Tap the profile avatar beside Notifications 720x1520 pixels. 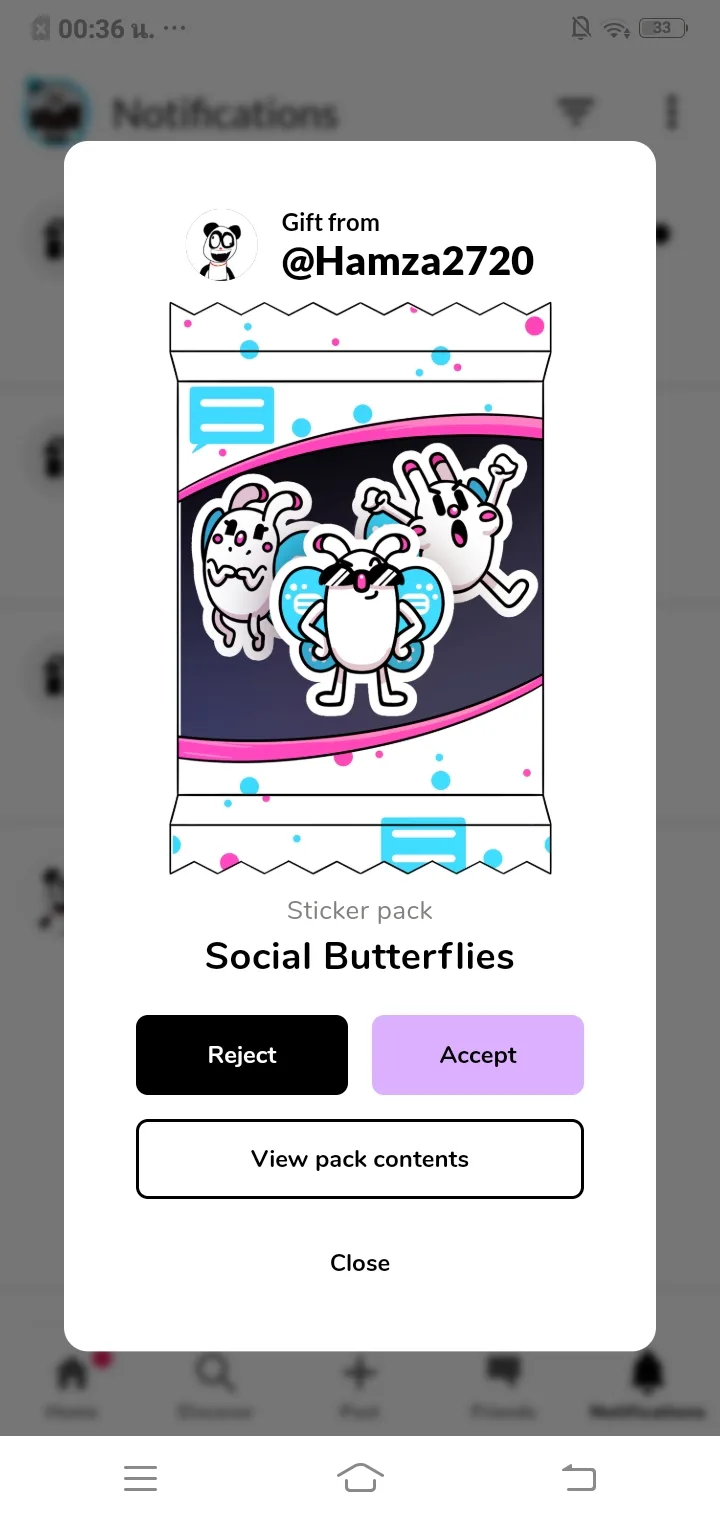(56, 112)
